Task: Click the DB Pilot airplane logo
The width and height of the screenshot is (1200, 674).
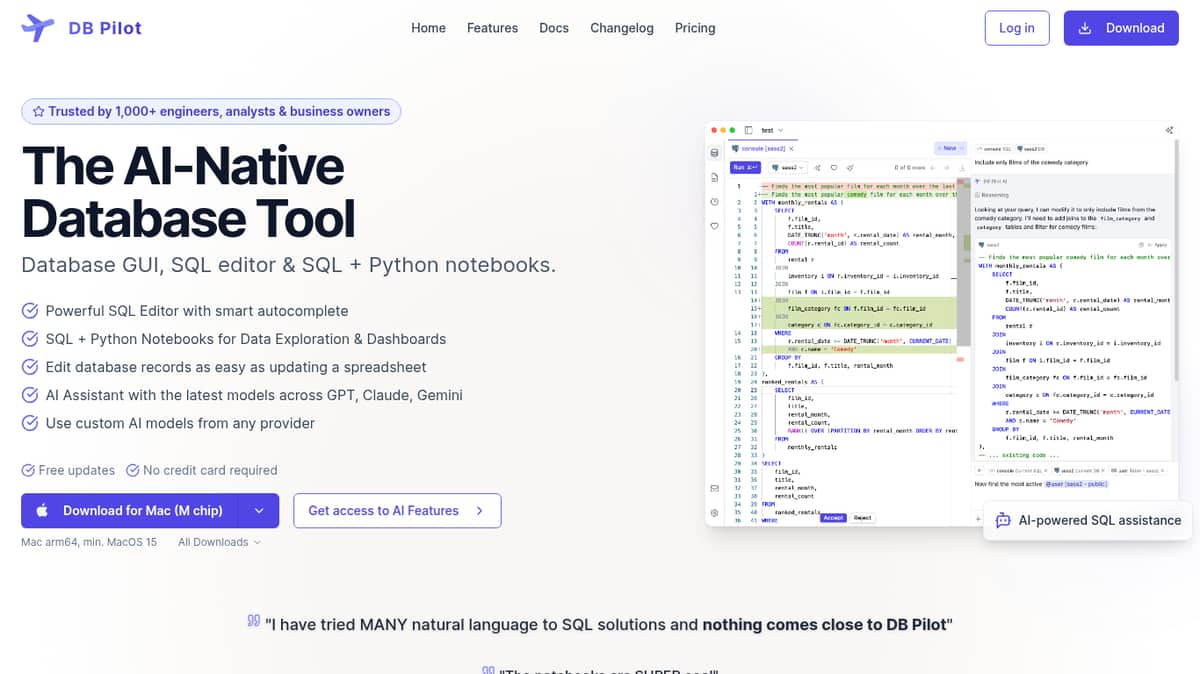Action: coord(38,28)
